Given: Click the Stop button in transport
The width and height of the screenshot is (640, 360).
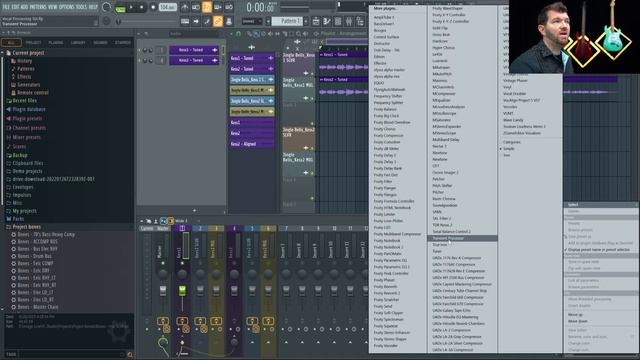Looking at the screenshot, I should [142, 7].
